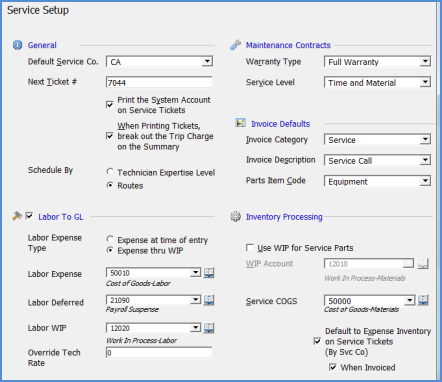Viewport: 442px width, 382px height.
Task: Click the Labor To GL hammer icon
Action: point(17,216)
